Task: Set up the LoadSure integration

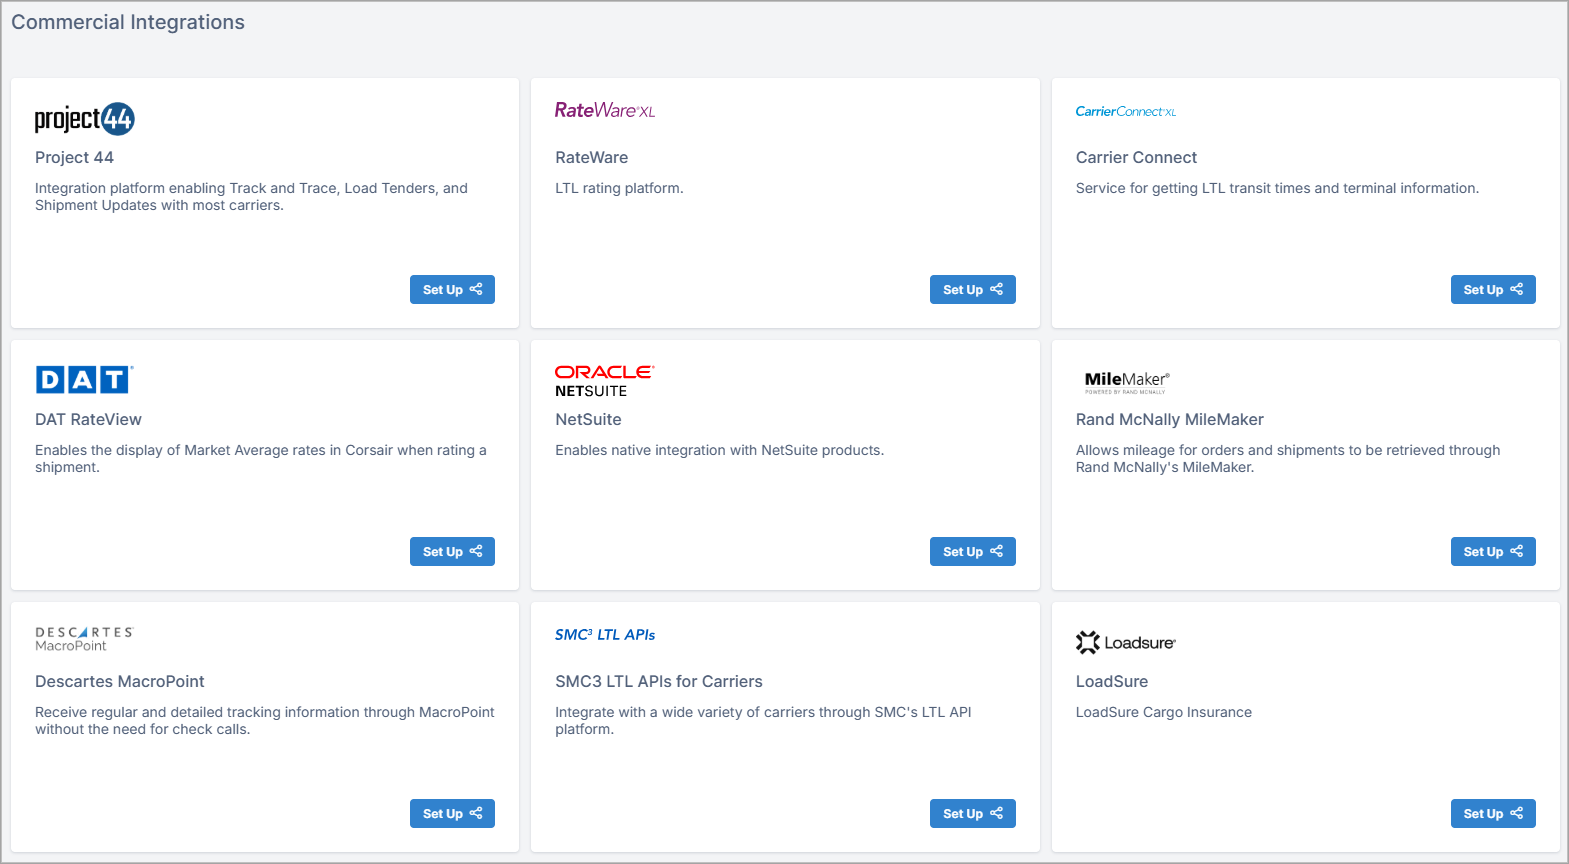Action: (x=1493, y=813)
